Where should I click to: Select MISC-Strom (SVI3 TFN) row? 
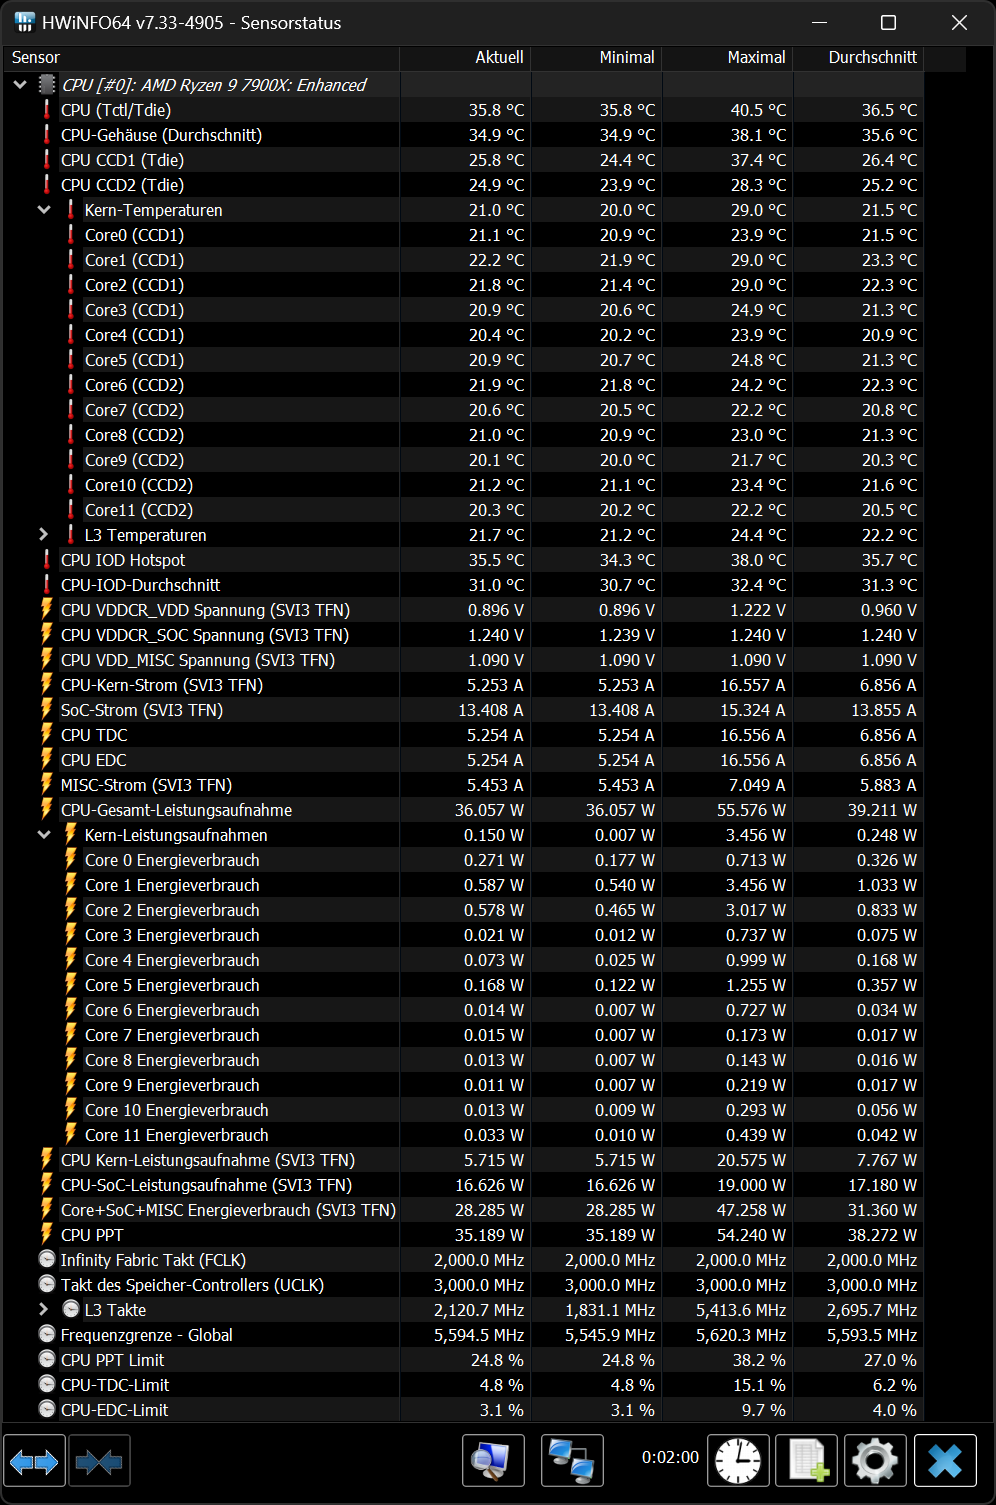pyautogui.click(x=463, y=785)
